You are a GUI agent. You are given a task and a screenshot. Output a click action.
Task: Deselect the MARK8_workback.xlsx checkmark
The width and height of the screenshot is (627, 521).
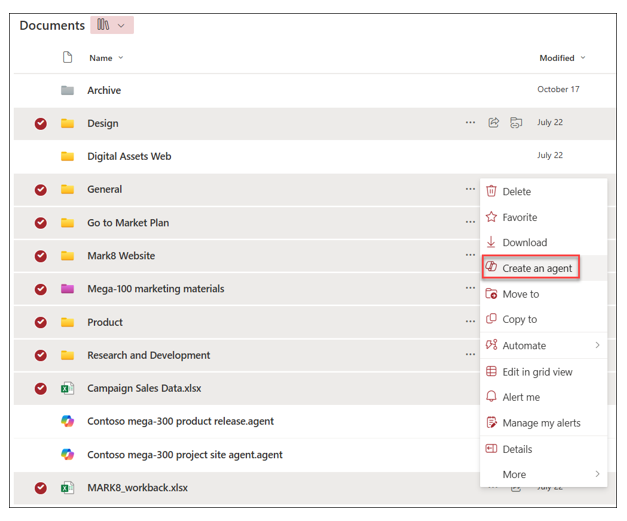tap(40, 488)
